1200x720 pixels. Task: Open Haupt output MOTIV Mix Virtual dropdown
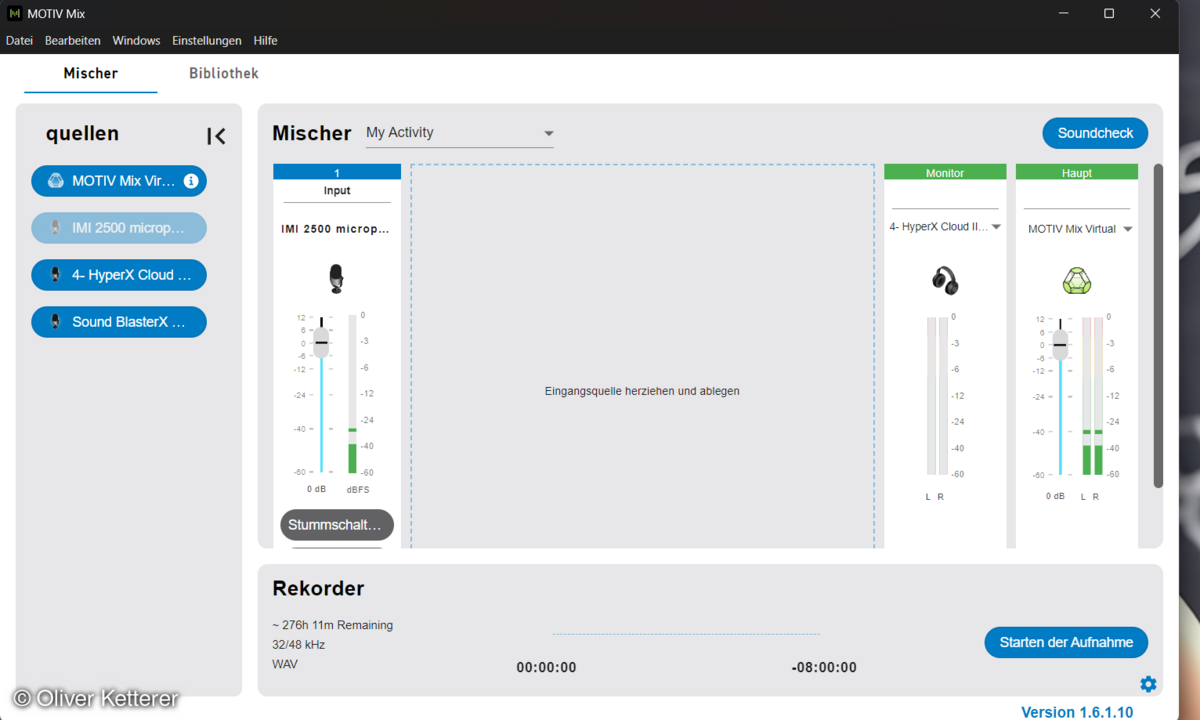tap(1079, 229)
